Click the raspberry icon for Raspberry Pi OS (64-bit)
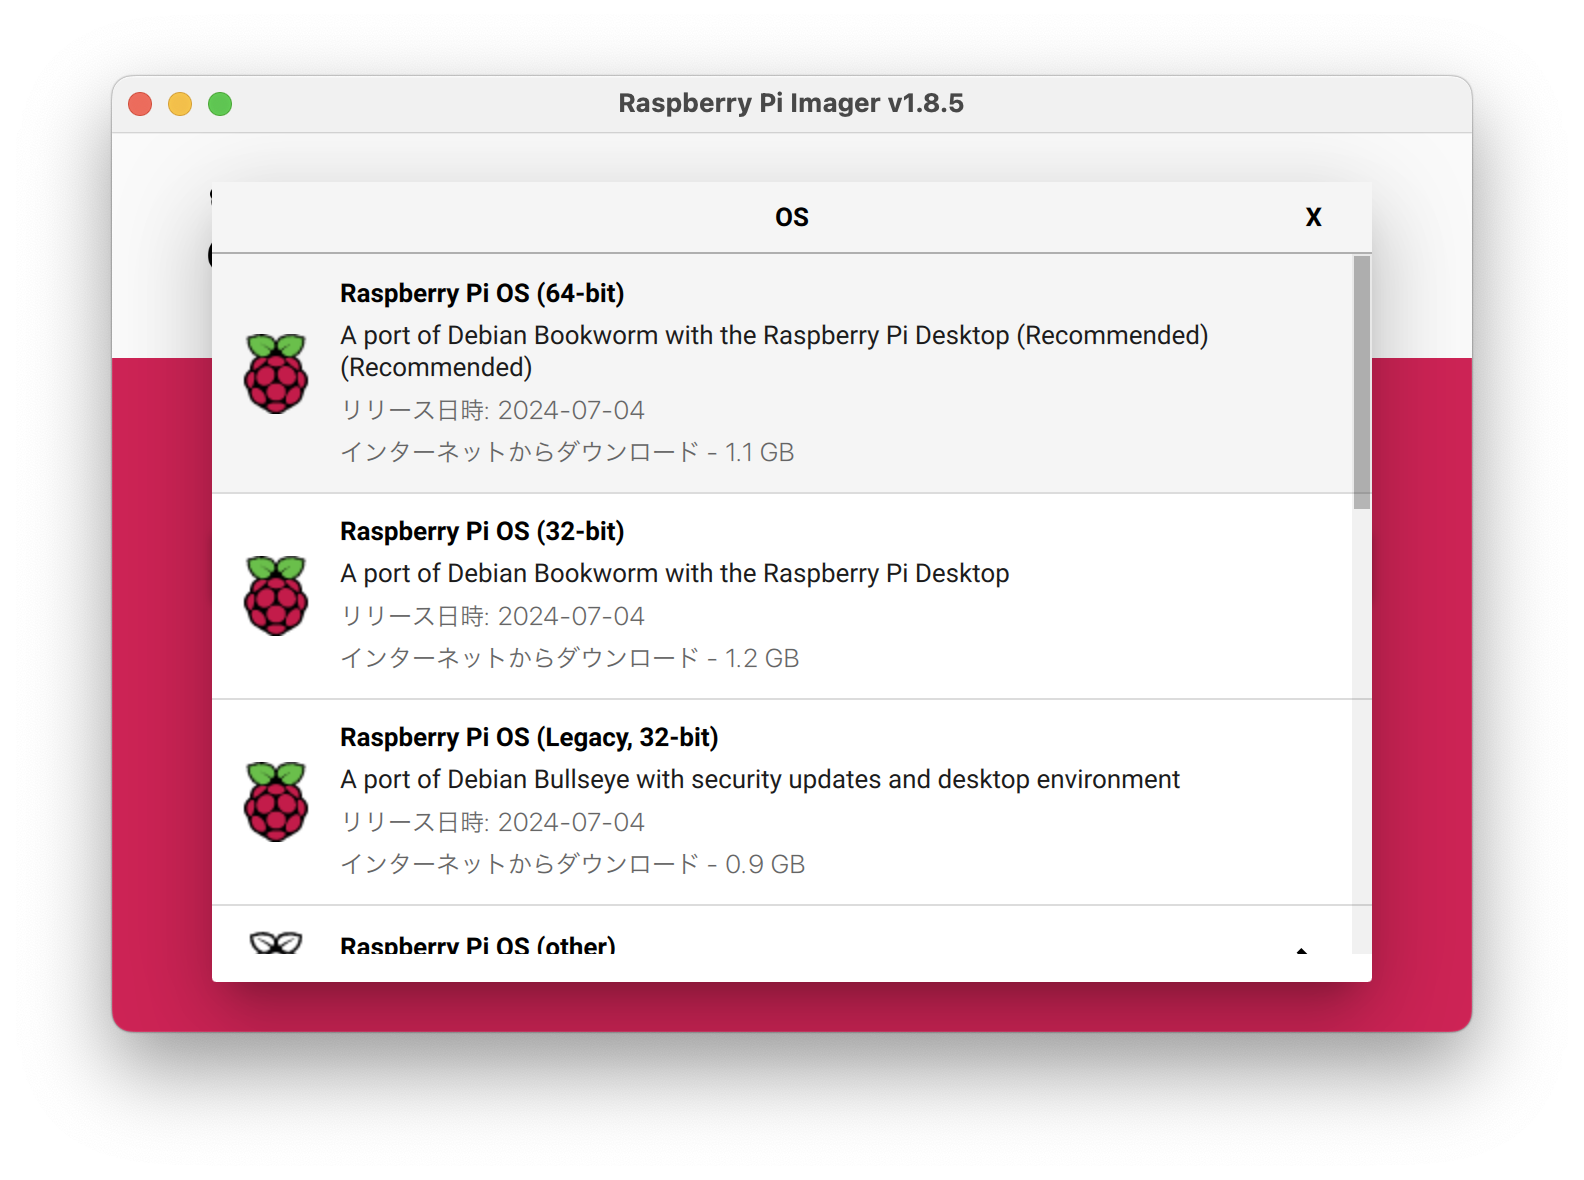 (276, 373)
